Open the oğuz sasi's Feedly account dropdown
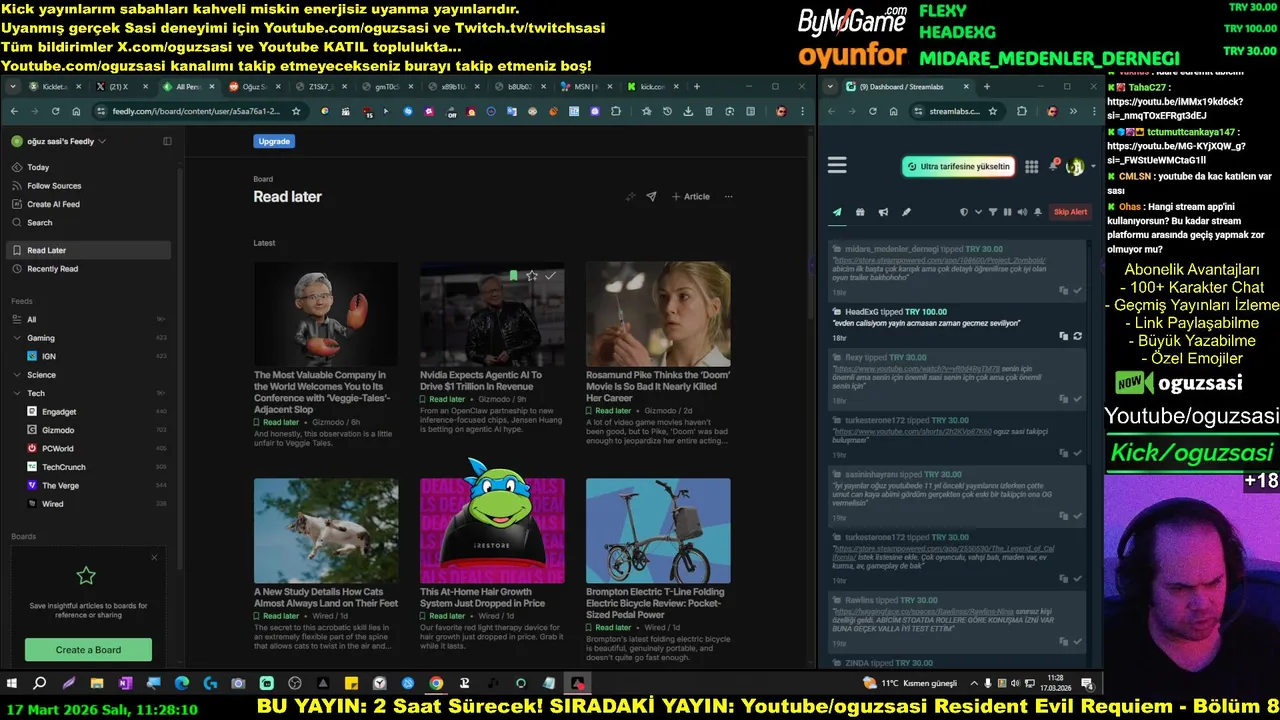1280x720 pixels. pos(58,141)
